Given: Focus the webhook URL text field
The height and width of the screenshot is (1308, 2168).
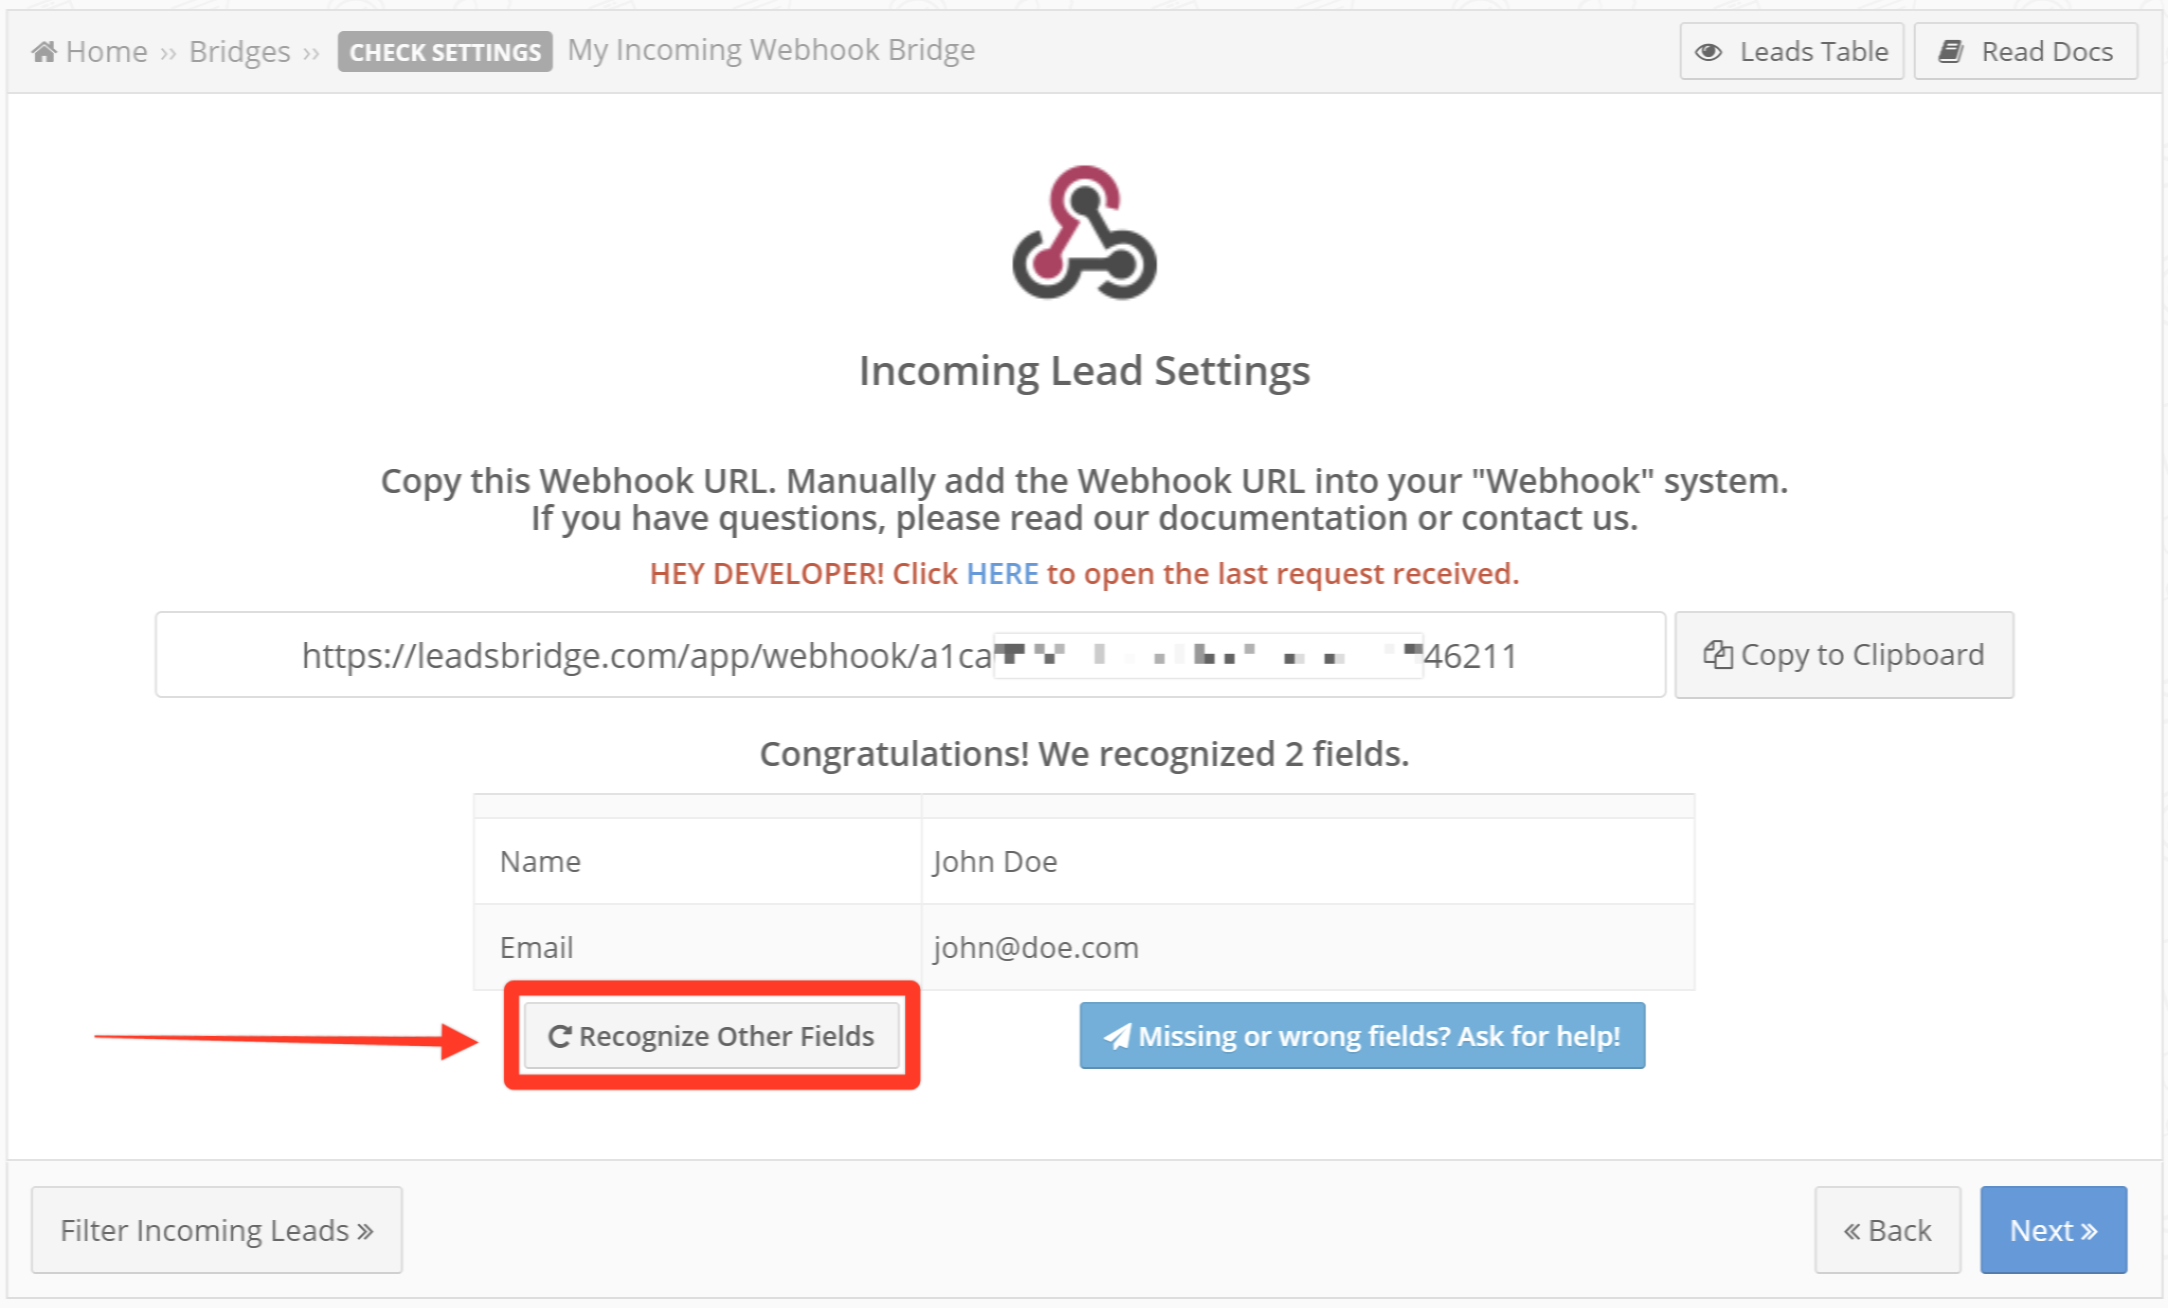Looking at the screenshot, I should (x=910, y=655).
